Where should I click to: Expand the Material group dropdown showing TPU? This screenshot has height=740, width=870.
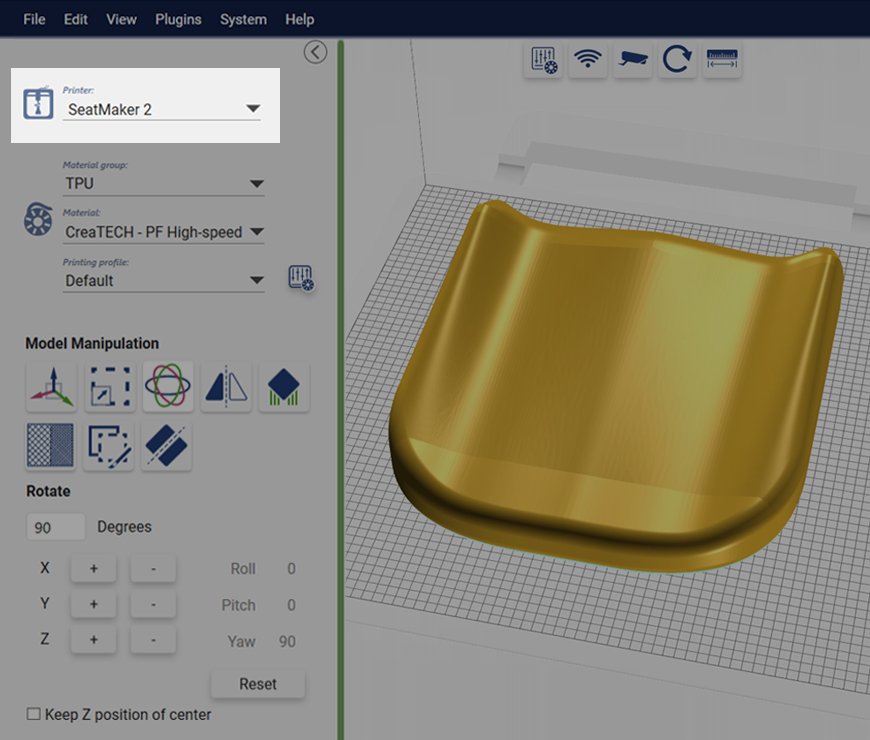tap(164, 184)
